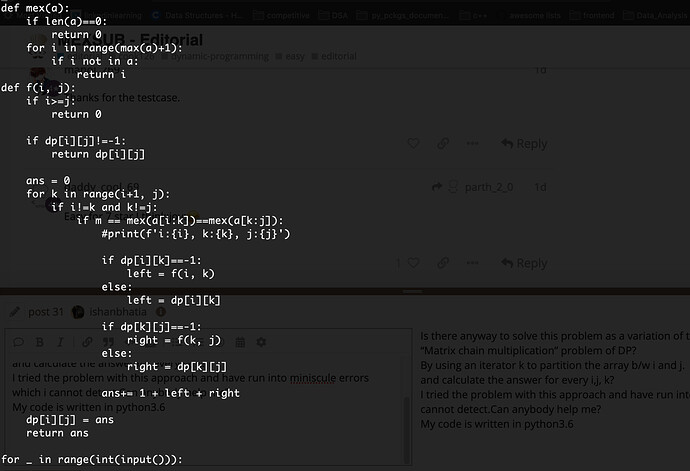Click the ishanbhatia avatar in composer header
The height and width of the screenshot is (471, 690).
pos(78,312)
